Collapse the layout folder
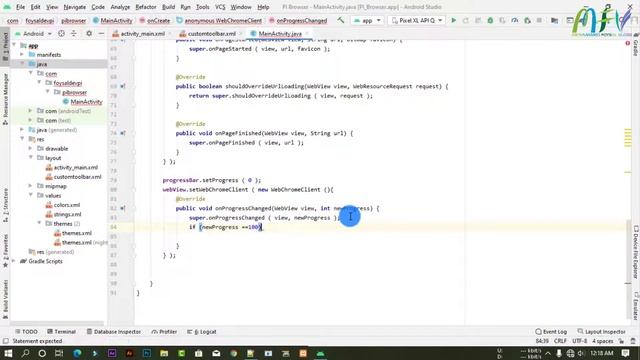Image resolution: width=640 pixels, height=360 pixels. click(x=31, y=158)
